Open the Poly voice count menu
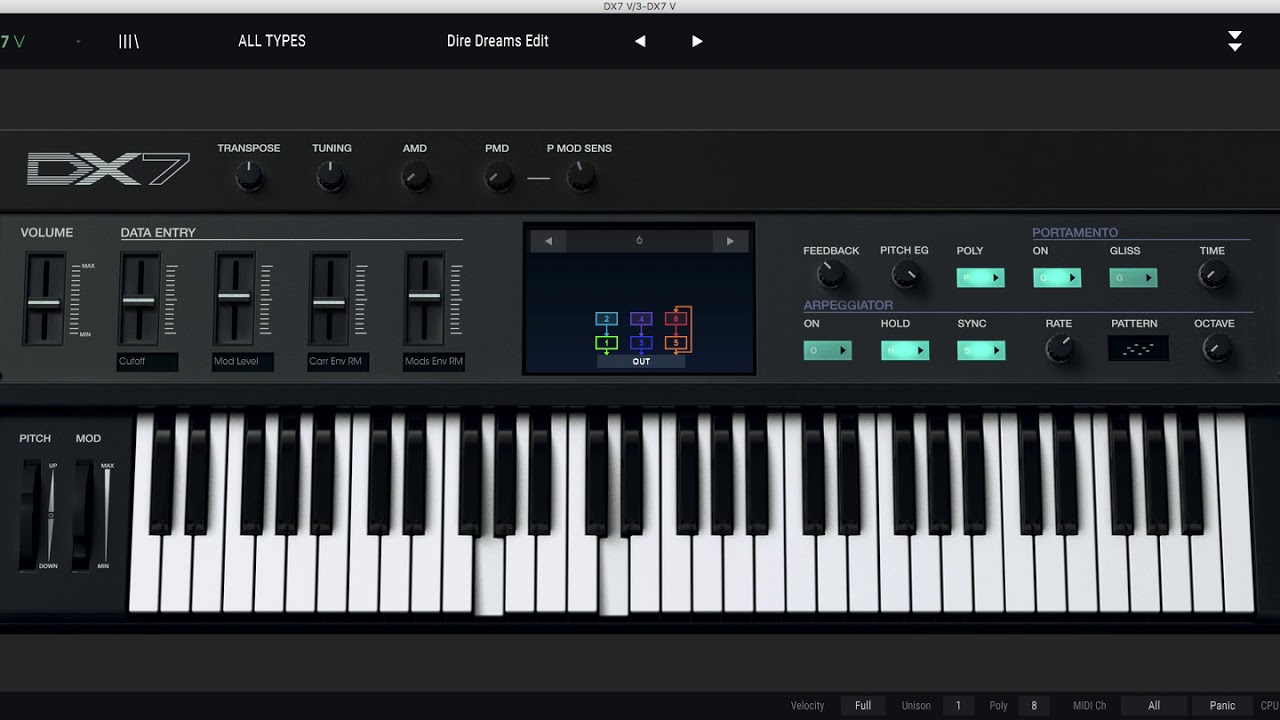 point(1034,706)
